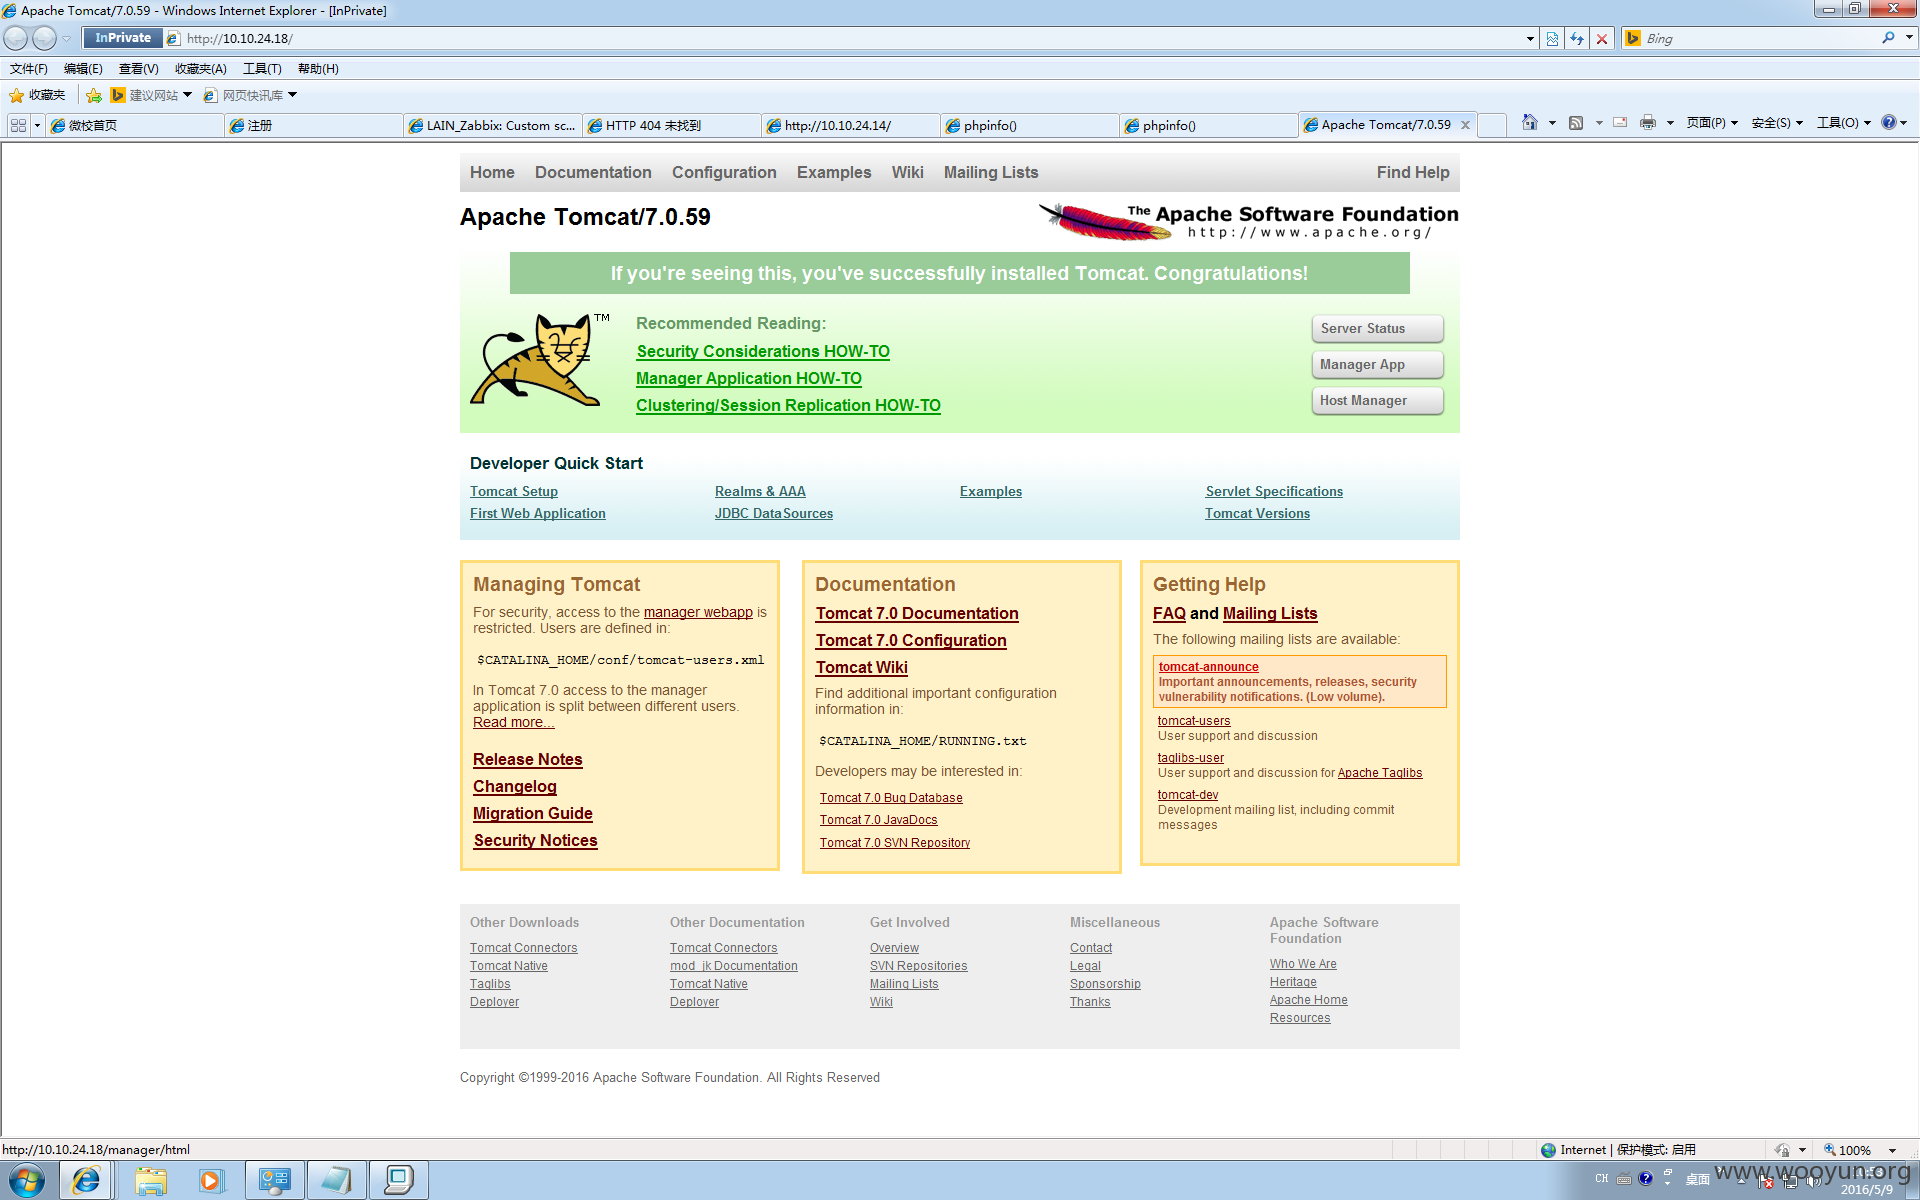Open the Tomcat 7.0 Documentation link
The height and width of the screenshot is (1200, 1920).
[x=917, y=614]
